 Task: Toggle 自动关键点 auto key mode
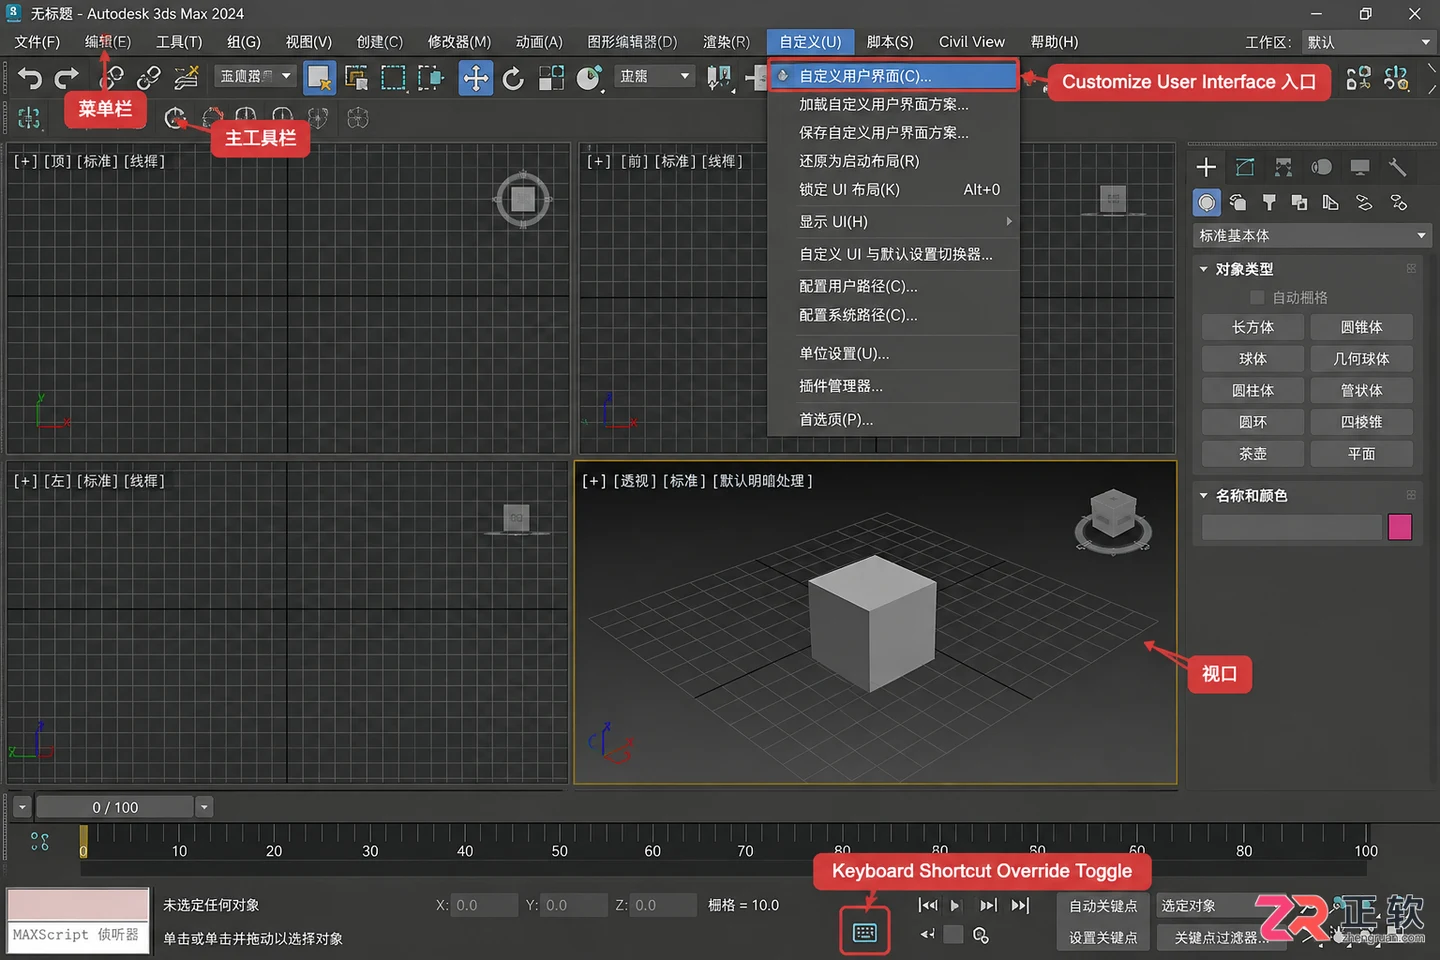click(1103, 906)
